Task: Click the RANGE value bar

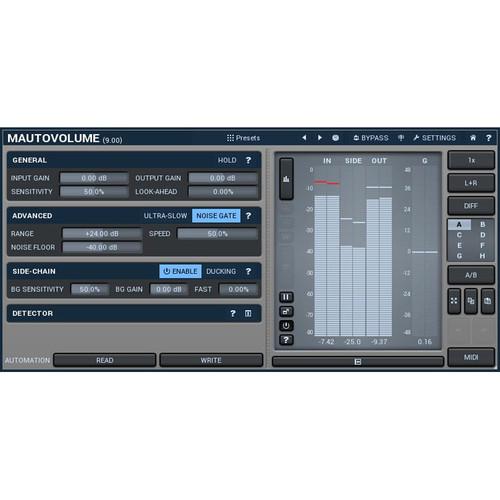Action: (102, 234)
